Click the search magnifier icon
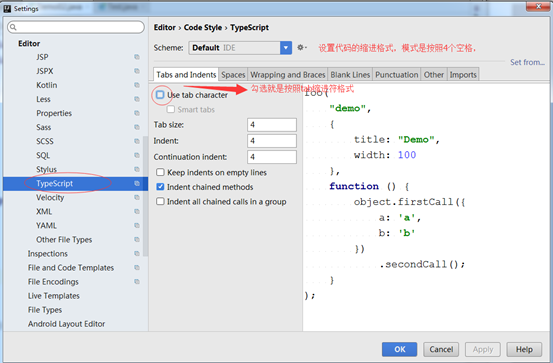The width and height of the screenshot is (553, 363). coord(13,27)
